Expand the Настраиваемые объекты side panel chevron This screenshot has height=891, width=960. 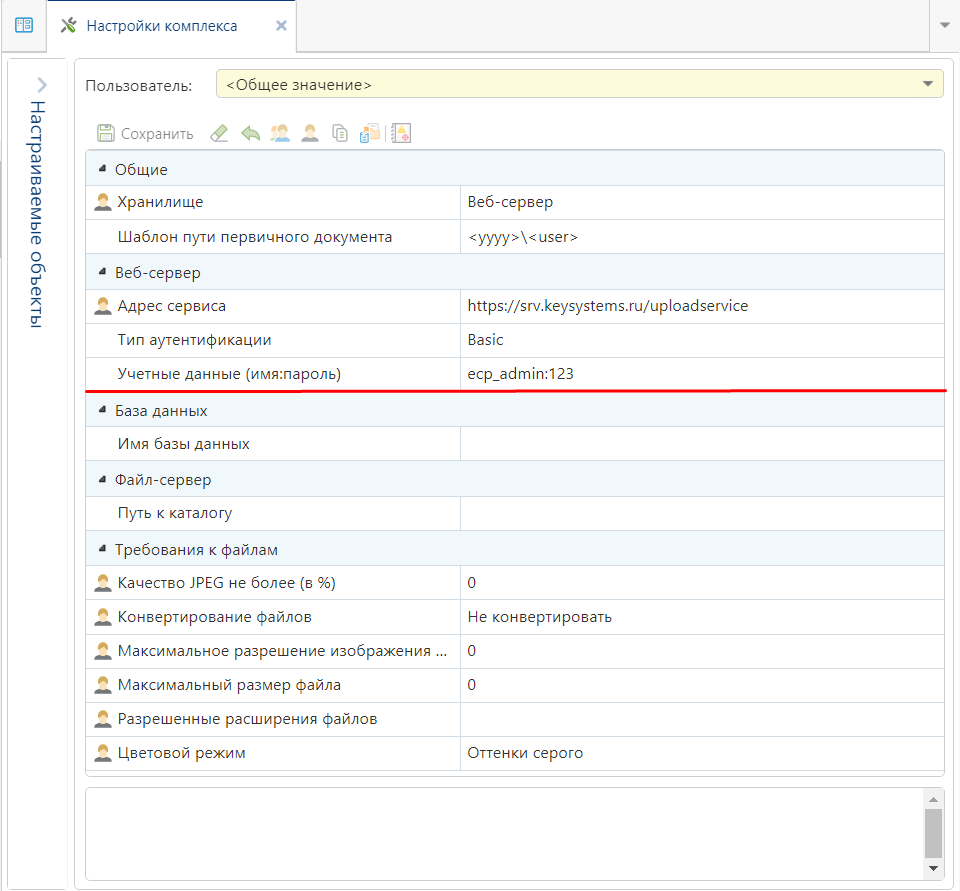click(41, 85)
